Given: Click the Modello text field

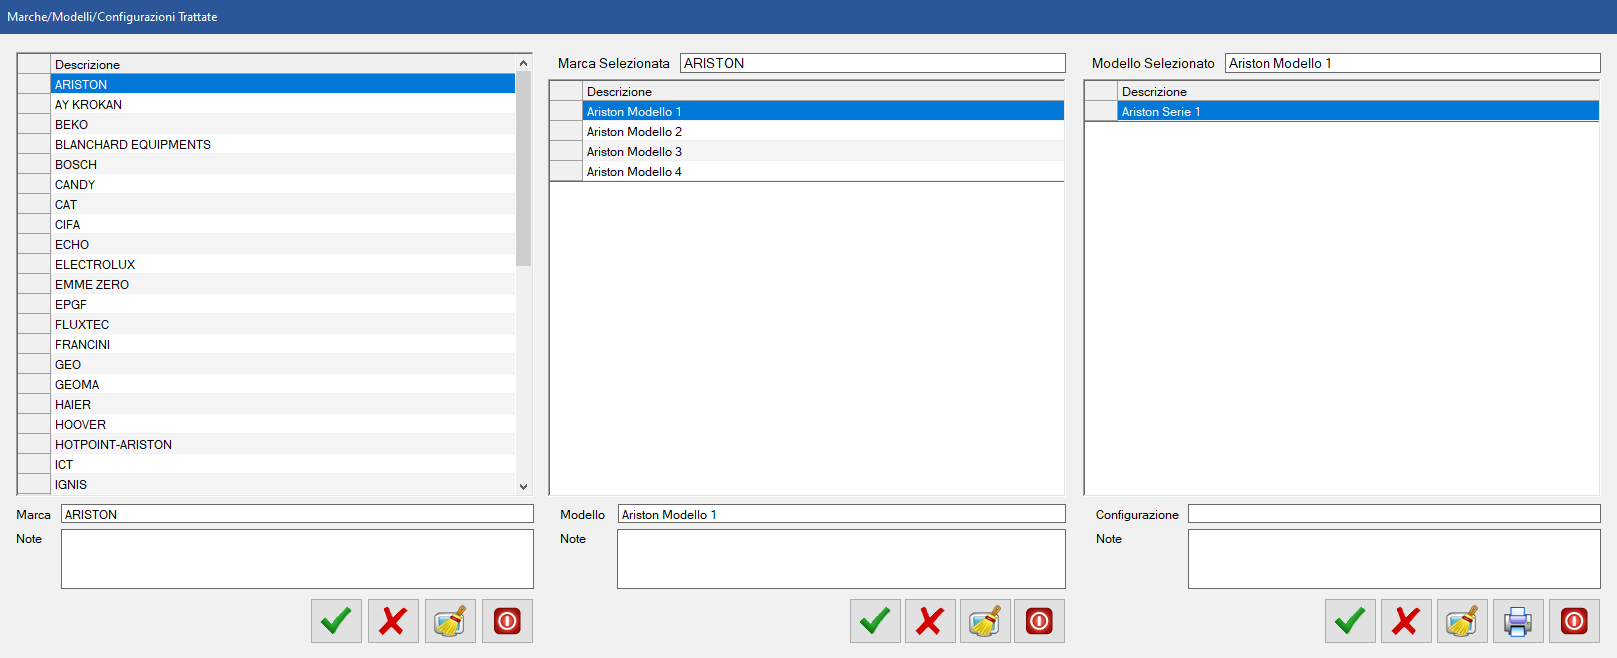Looking at the screenshot, I should click(x=840, y=514).
